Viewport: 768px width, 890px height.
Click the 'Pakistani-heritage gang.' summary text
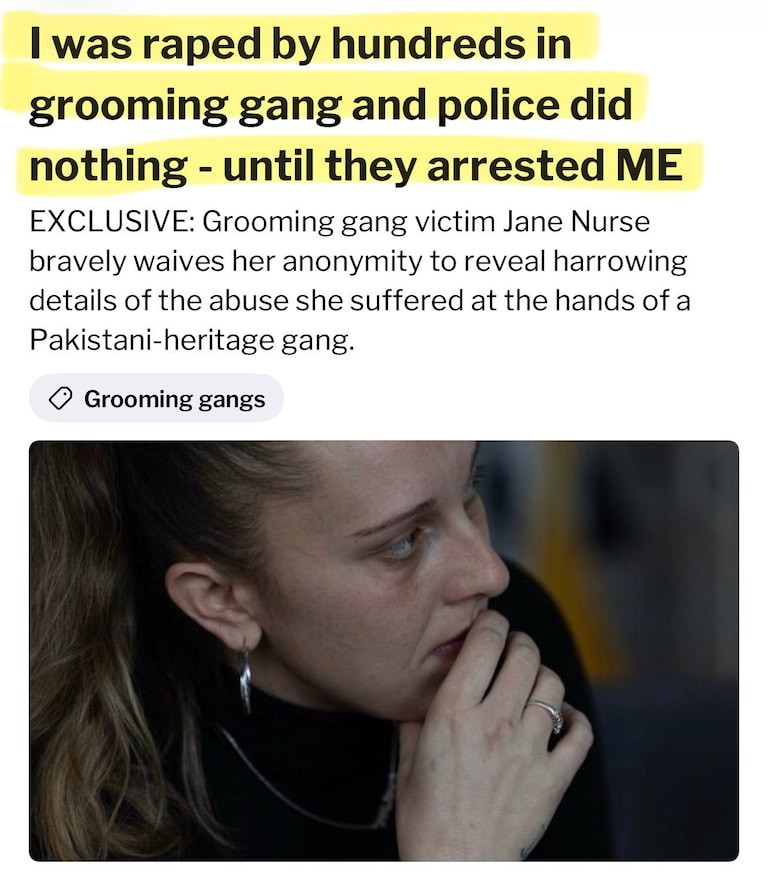click(192, 341)
